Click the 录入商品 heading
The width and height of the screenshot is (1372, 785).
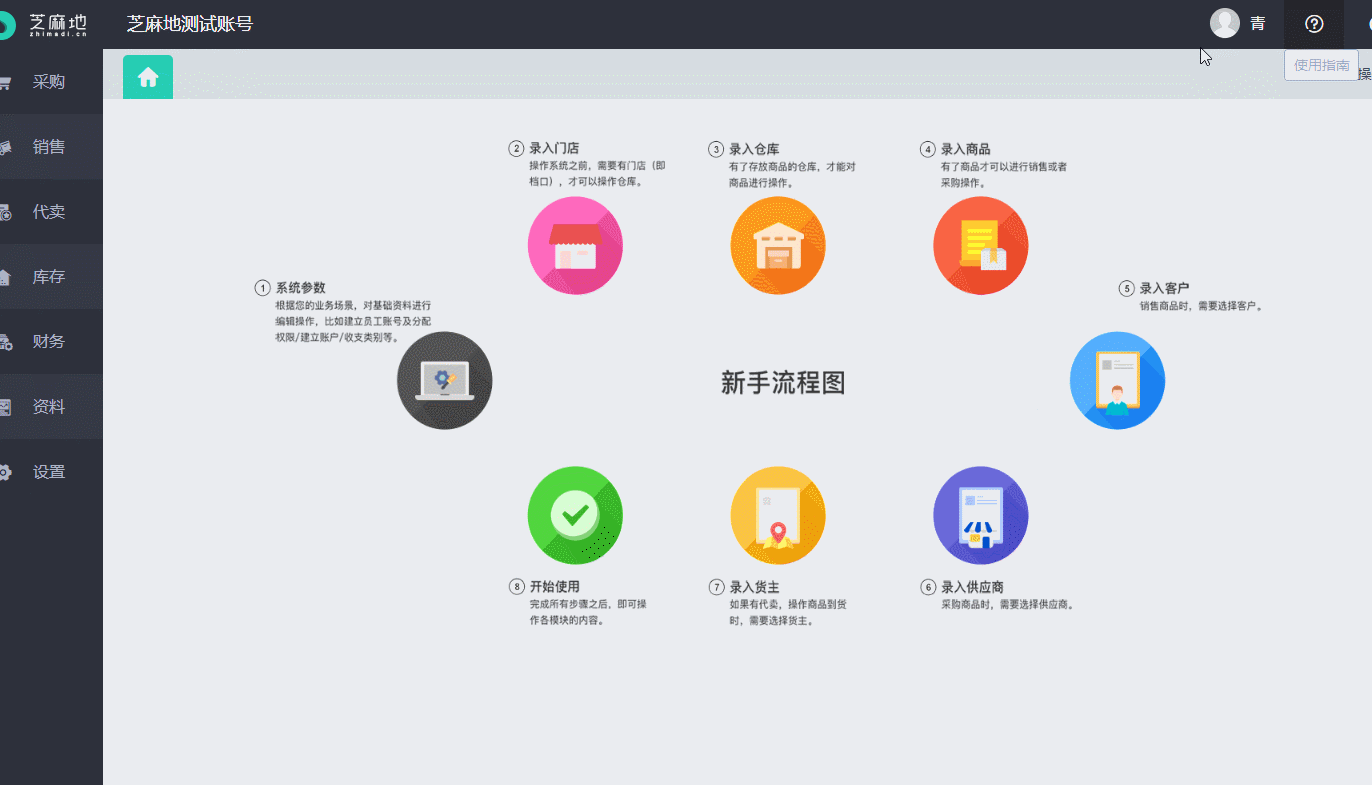coord(966,149)
